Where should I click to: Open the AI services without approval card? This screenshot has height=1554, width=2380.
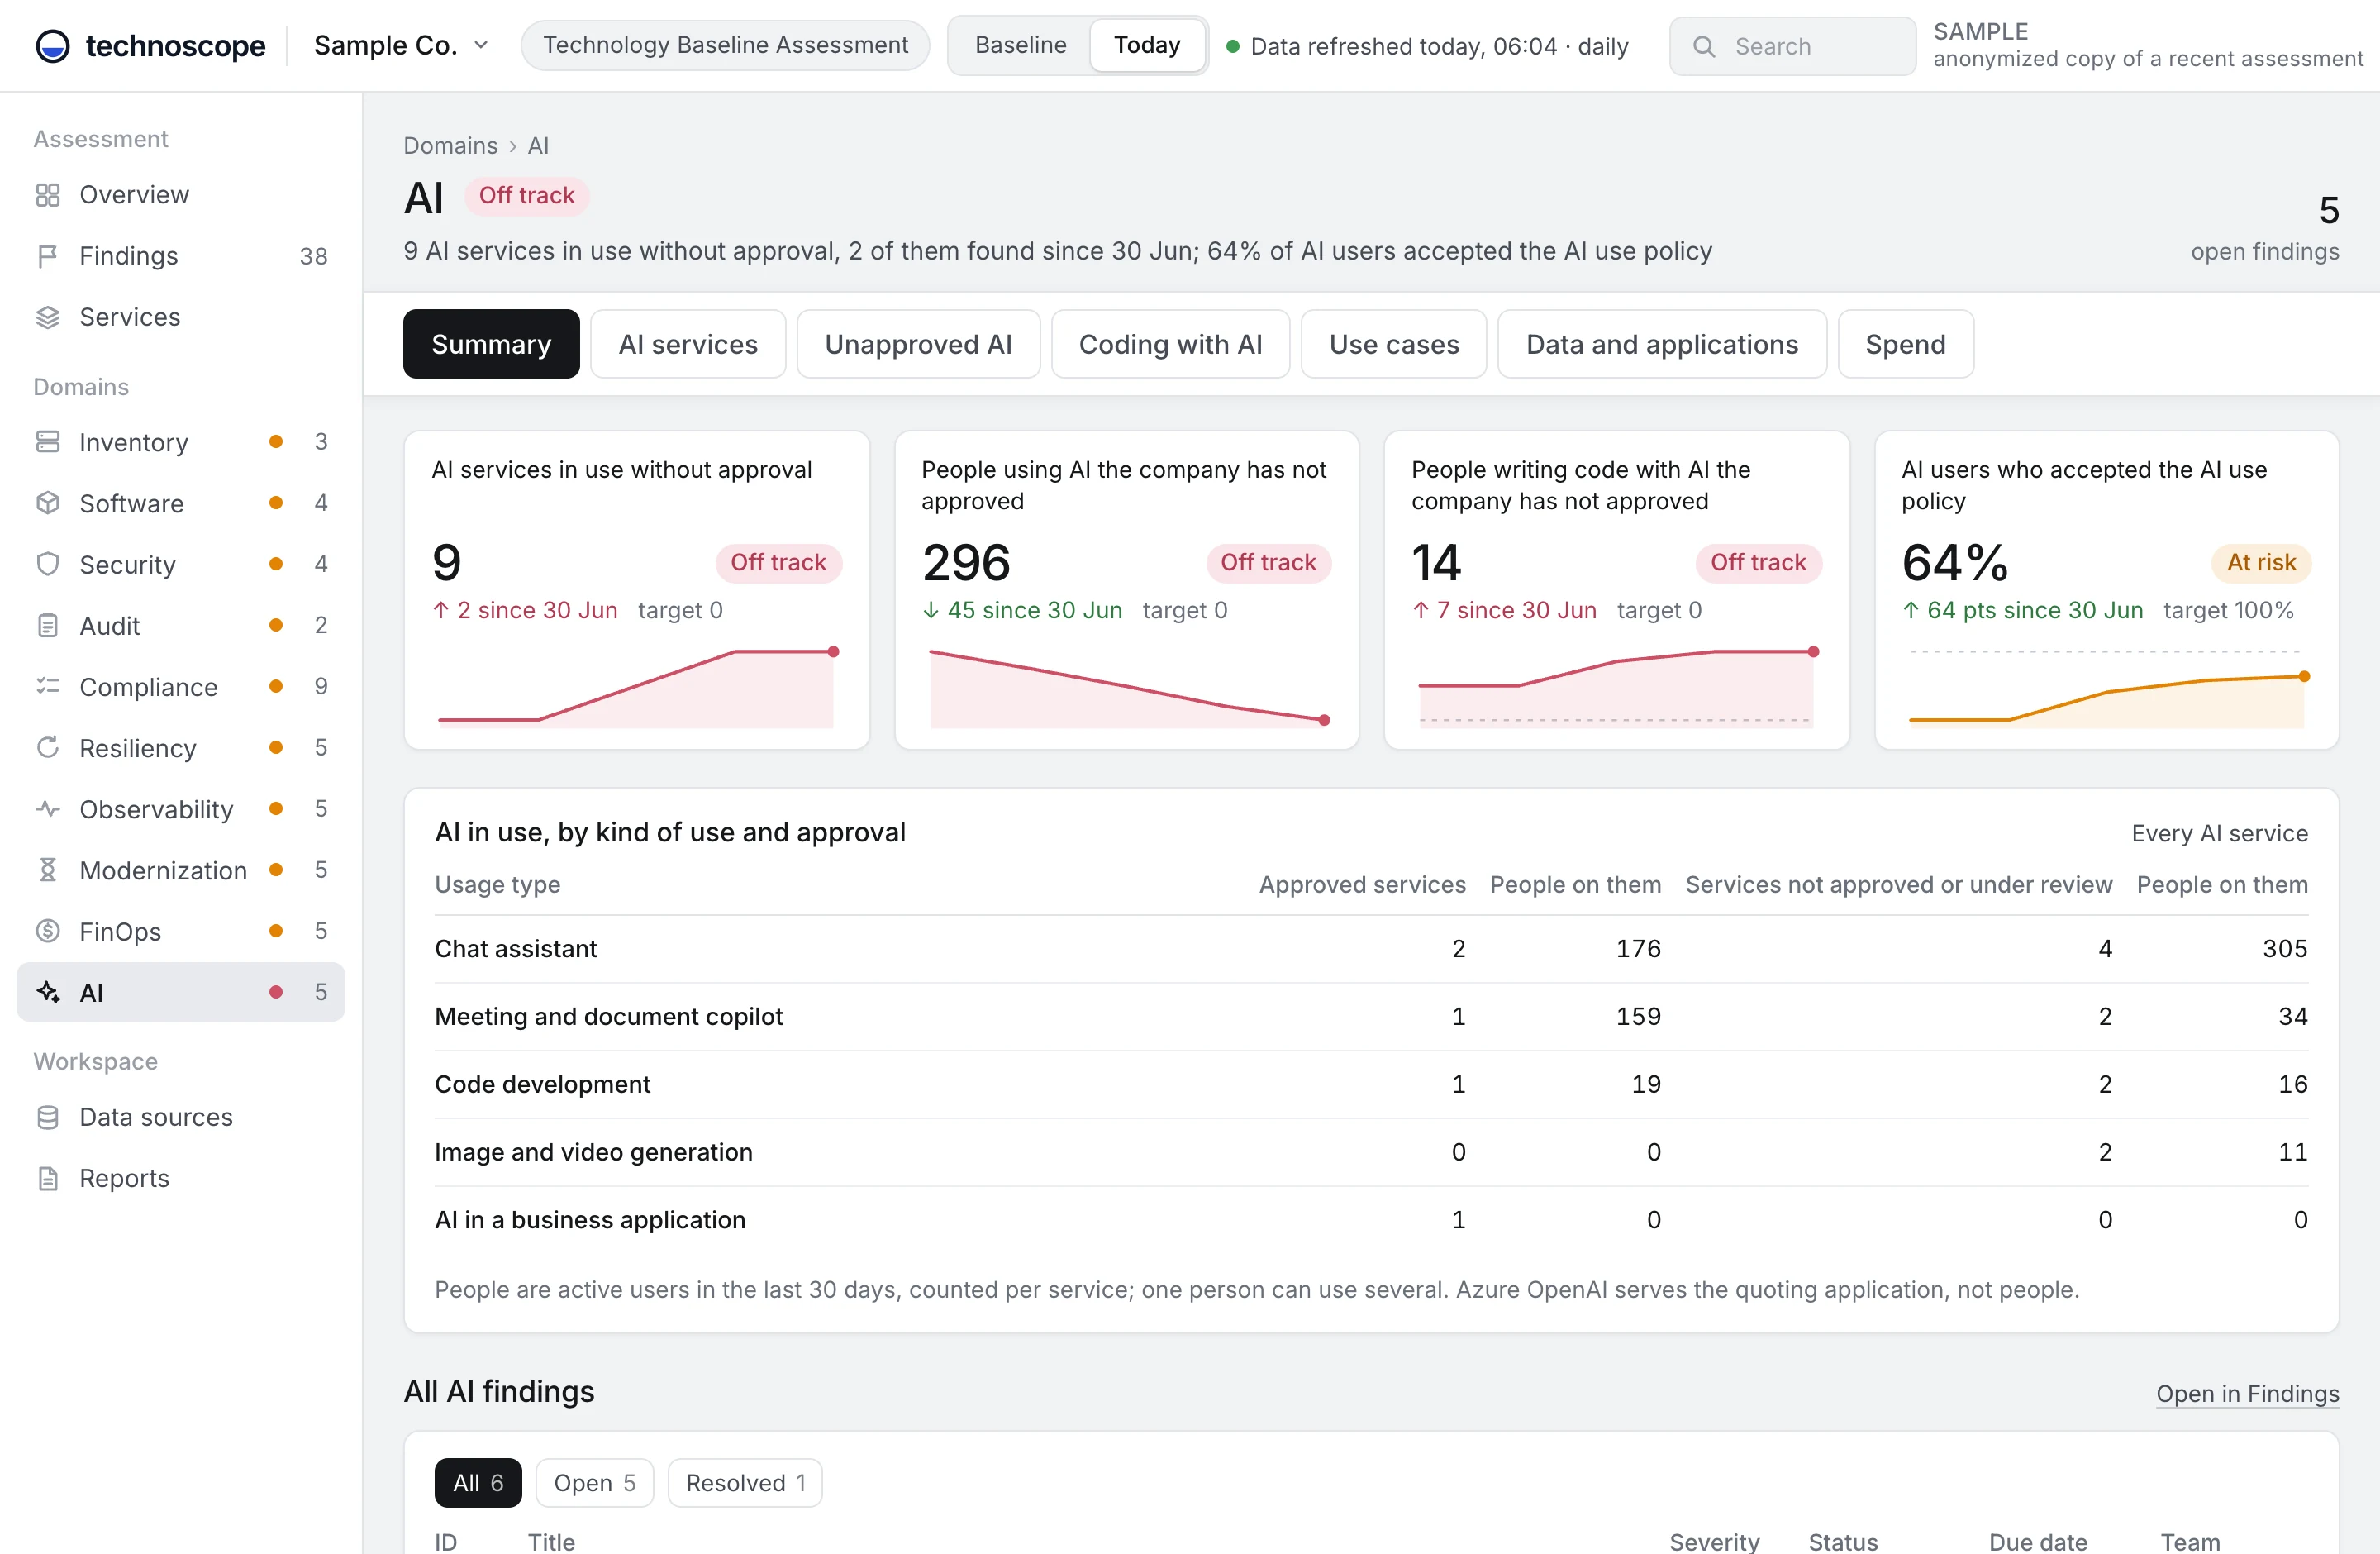click(x=636, y=590)
